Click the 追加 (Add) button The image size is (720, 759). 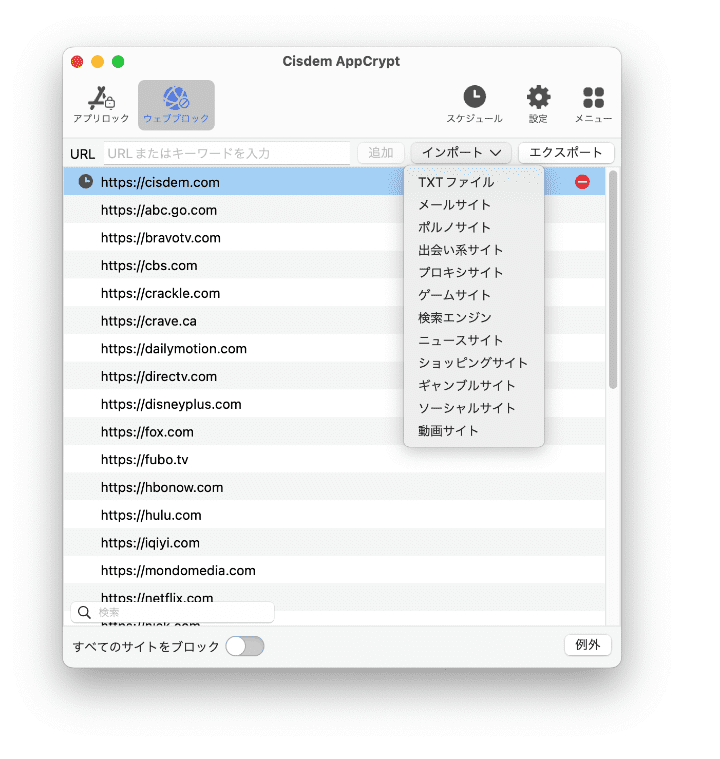pos(381,153)
